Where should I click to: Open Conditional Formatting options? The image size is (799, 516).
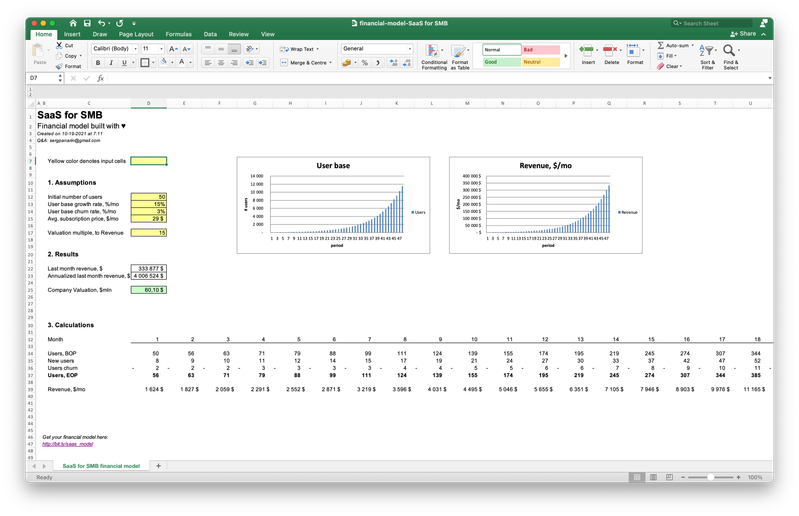[x=434, y=56]
